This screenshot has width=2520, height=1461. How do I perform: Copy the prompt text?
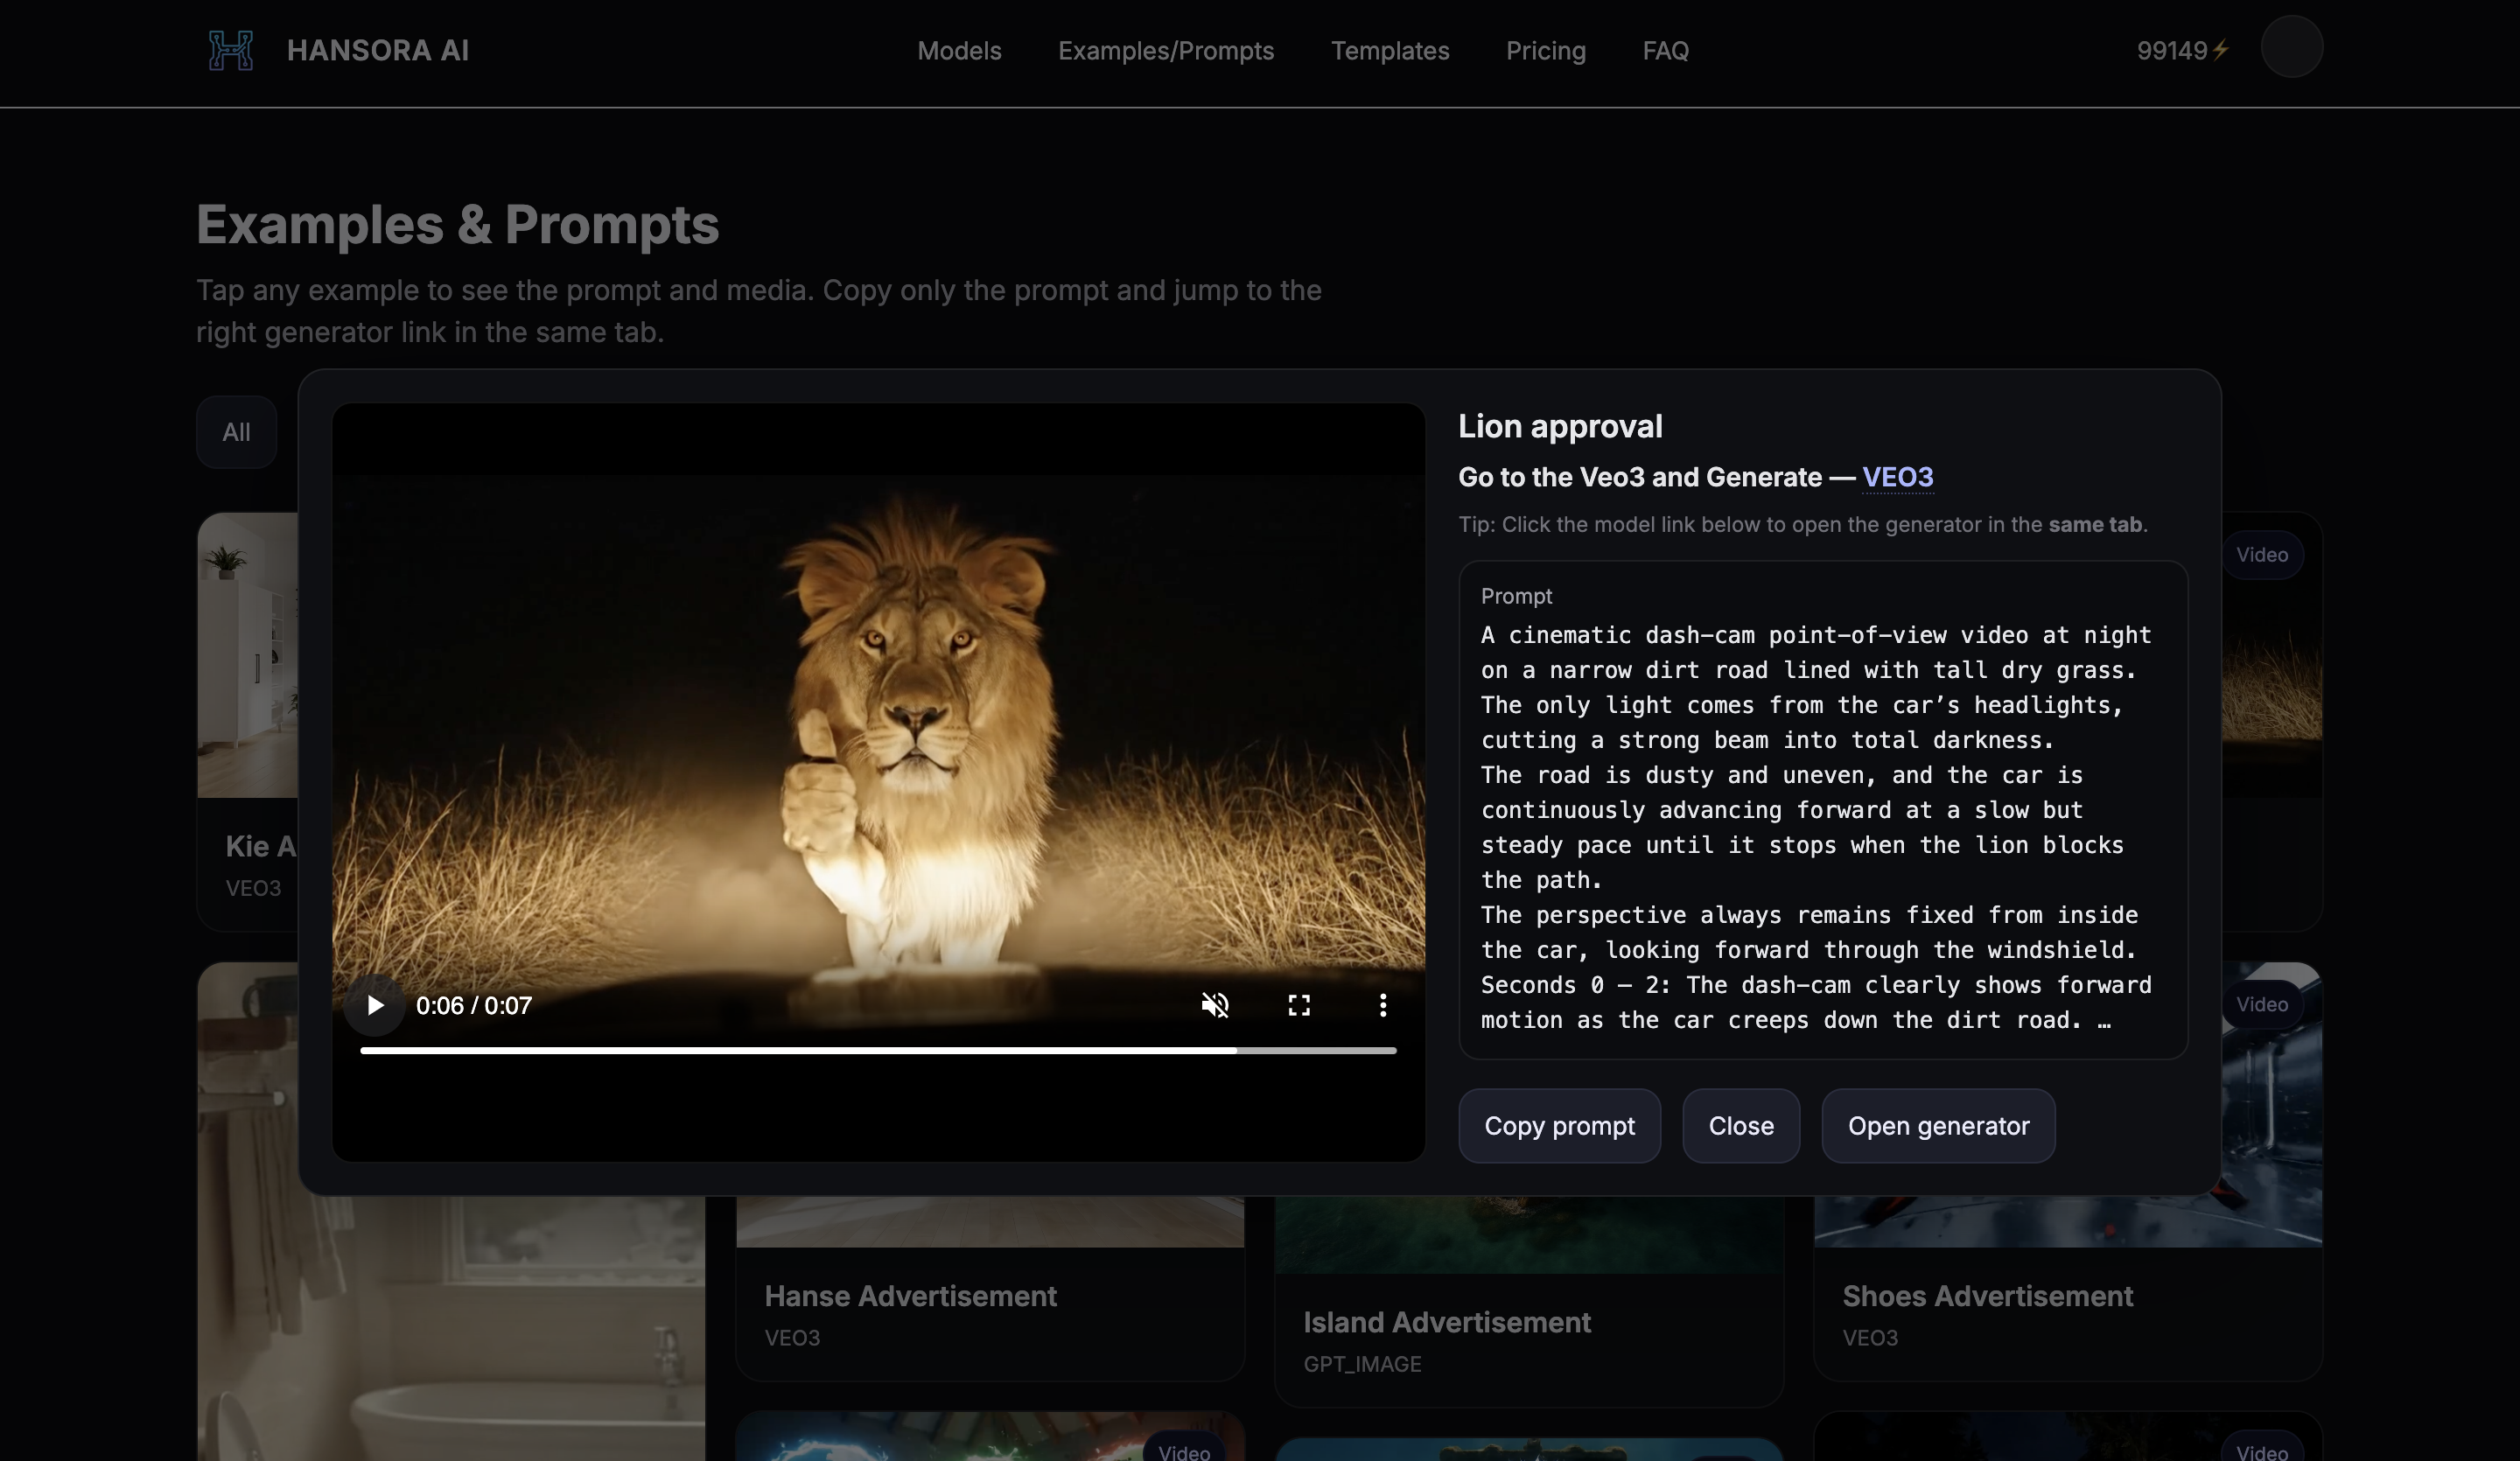1558,1126
